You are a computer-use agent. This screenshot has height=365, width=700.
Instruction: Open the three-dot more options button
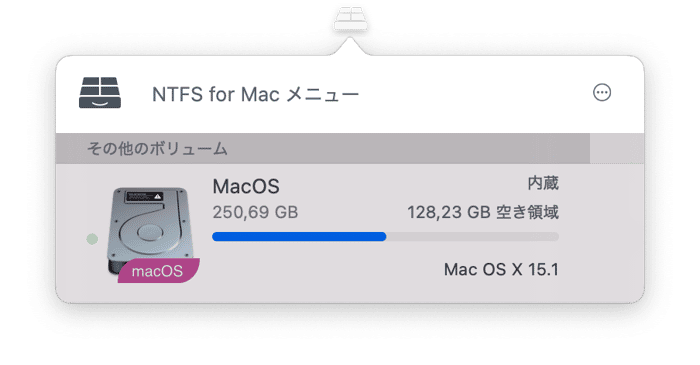pyautogui.click(x=602, y=93)
